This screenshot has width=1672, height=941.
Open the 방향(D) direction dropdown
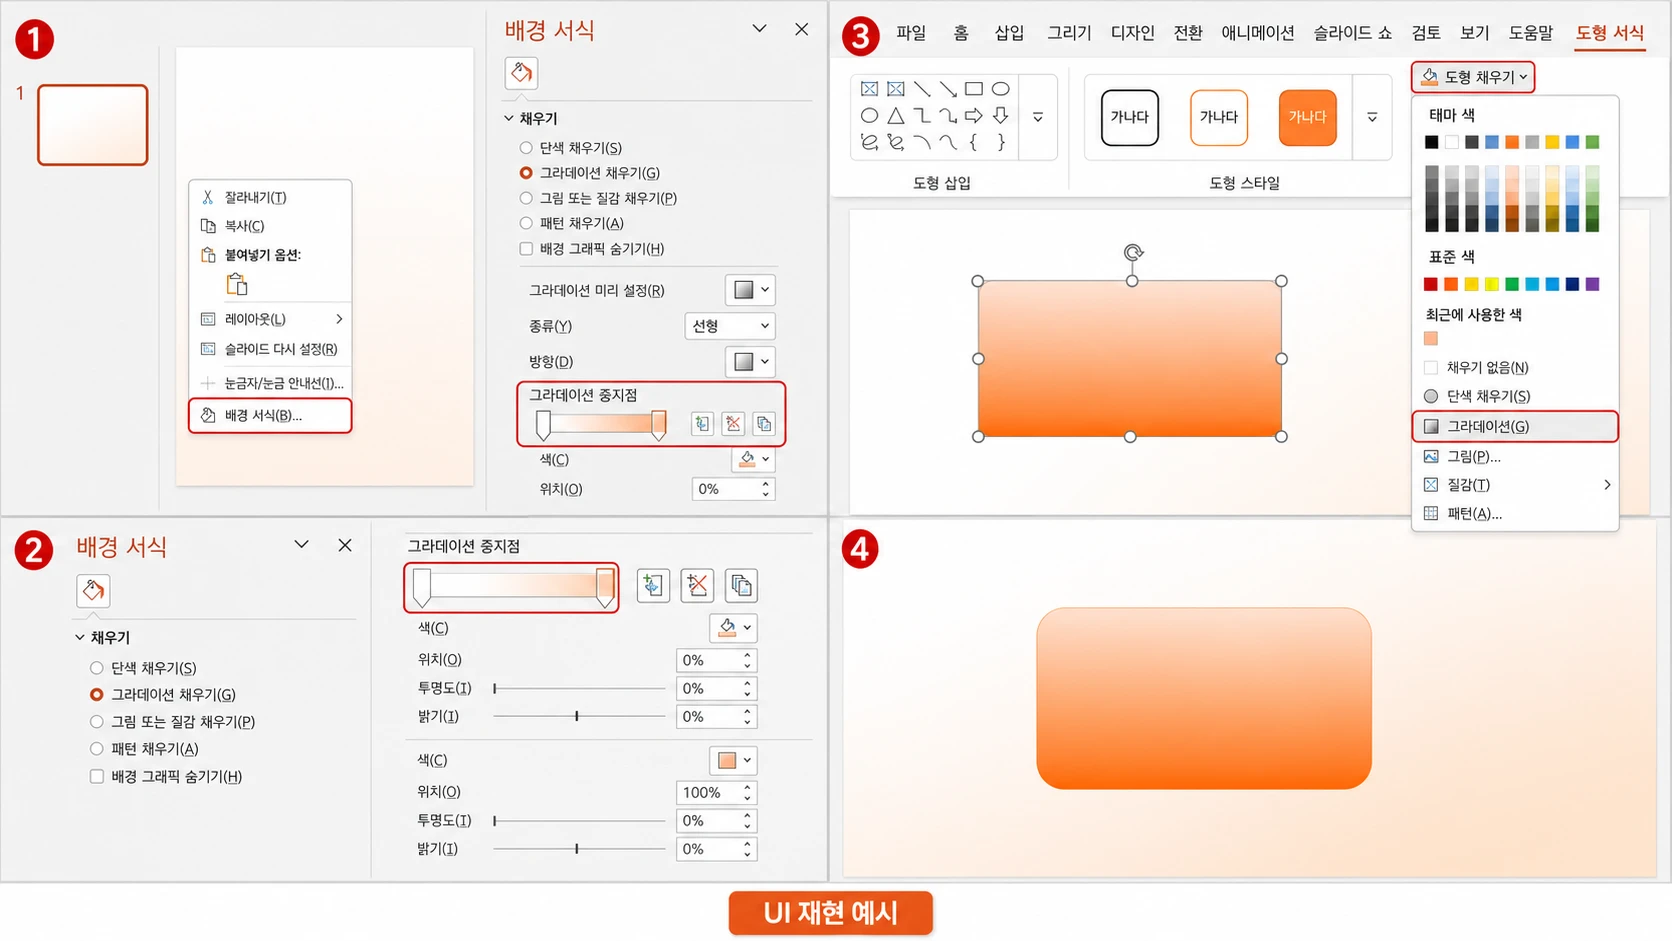750,361
